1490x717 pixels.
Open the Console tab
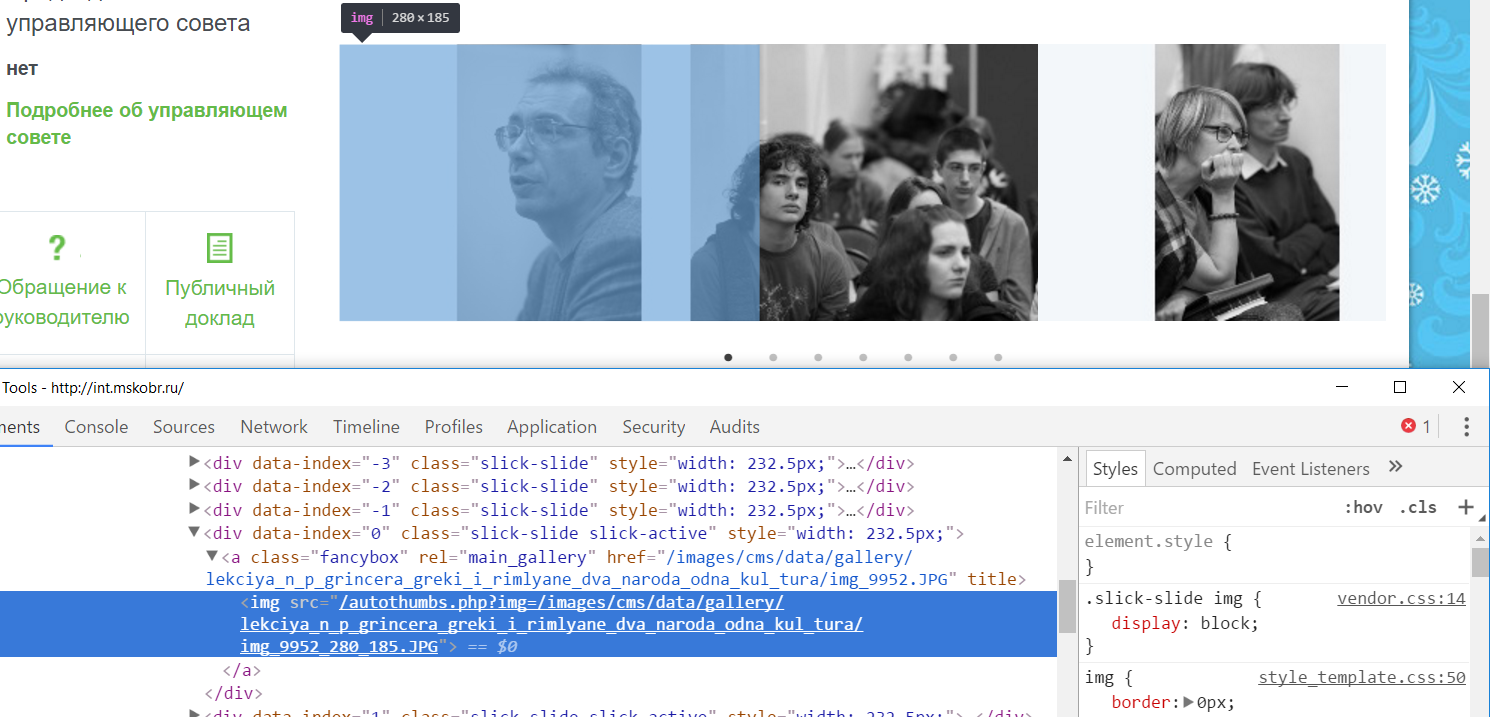tap(96, 427)
